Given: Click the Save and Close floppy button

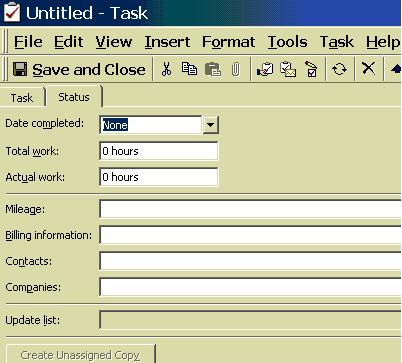Looking at the screenshot, I should pos(79,70).
